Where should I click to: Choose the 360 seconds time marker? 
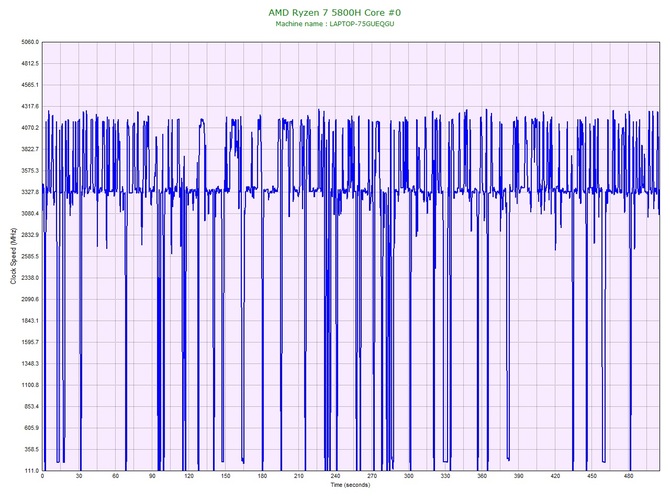[x=482, y=477]
